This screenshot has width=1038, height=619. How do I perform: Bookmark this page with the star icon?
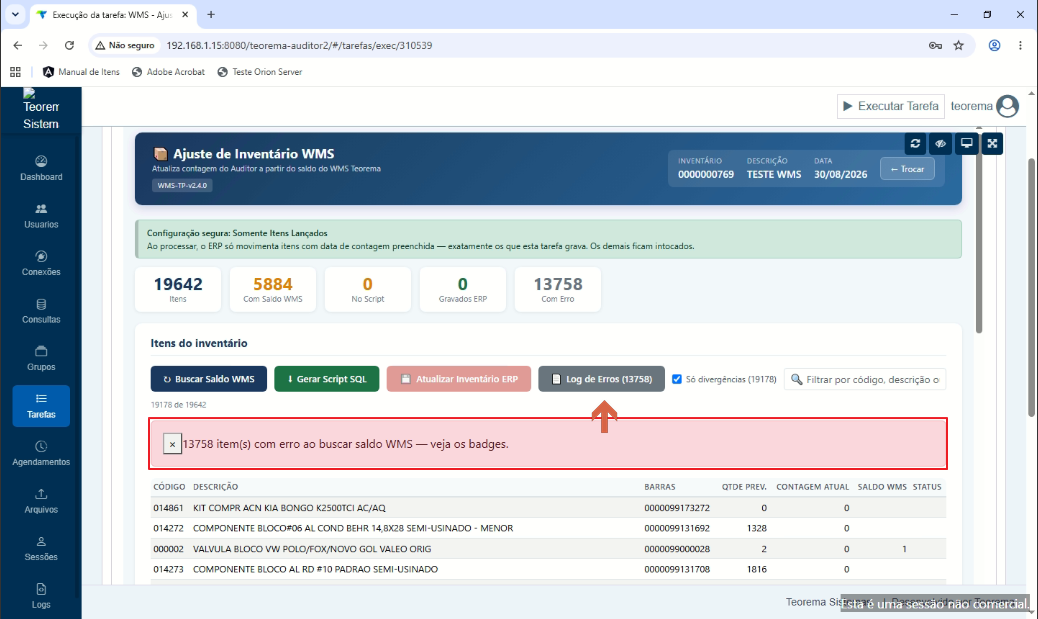tap(959, 46)
